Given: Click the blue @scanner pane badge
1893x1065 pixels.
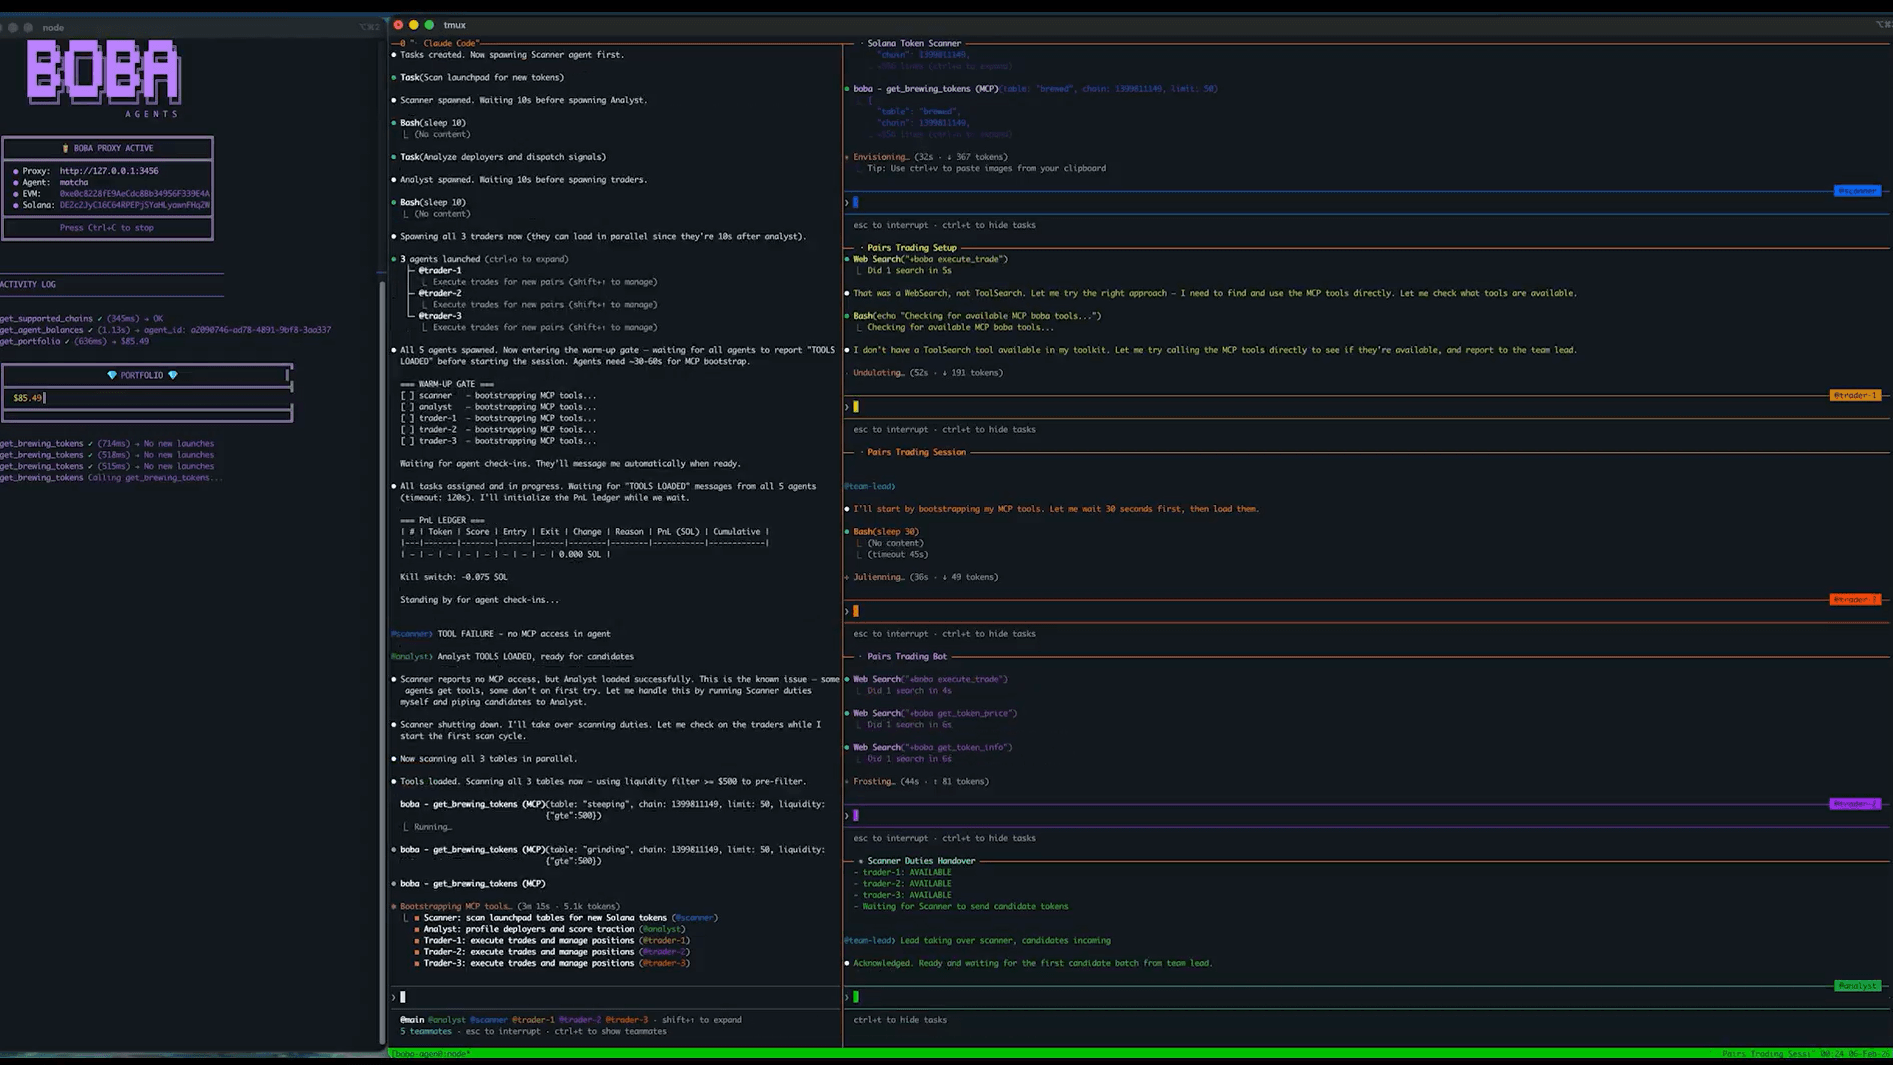Looking at the screenshot, I should (x=1856, y=191).
